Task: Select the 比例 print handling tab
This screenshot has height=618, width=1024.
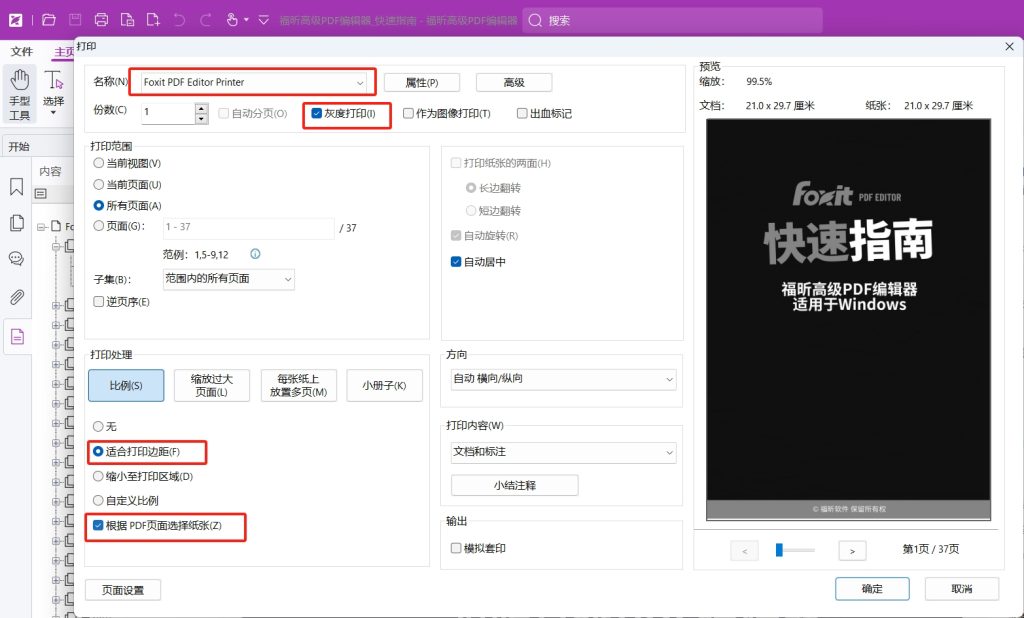Action: (126, 385)
